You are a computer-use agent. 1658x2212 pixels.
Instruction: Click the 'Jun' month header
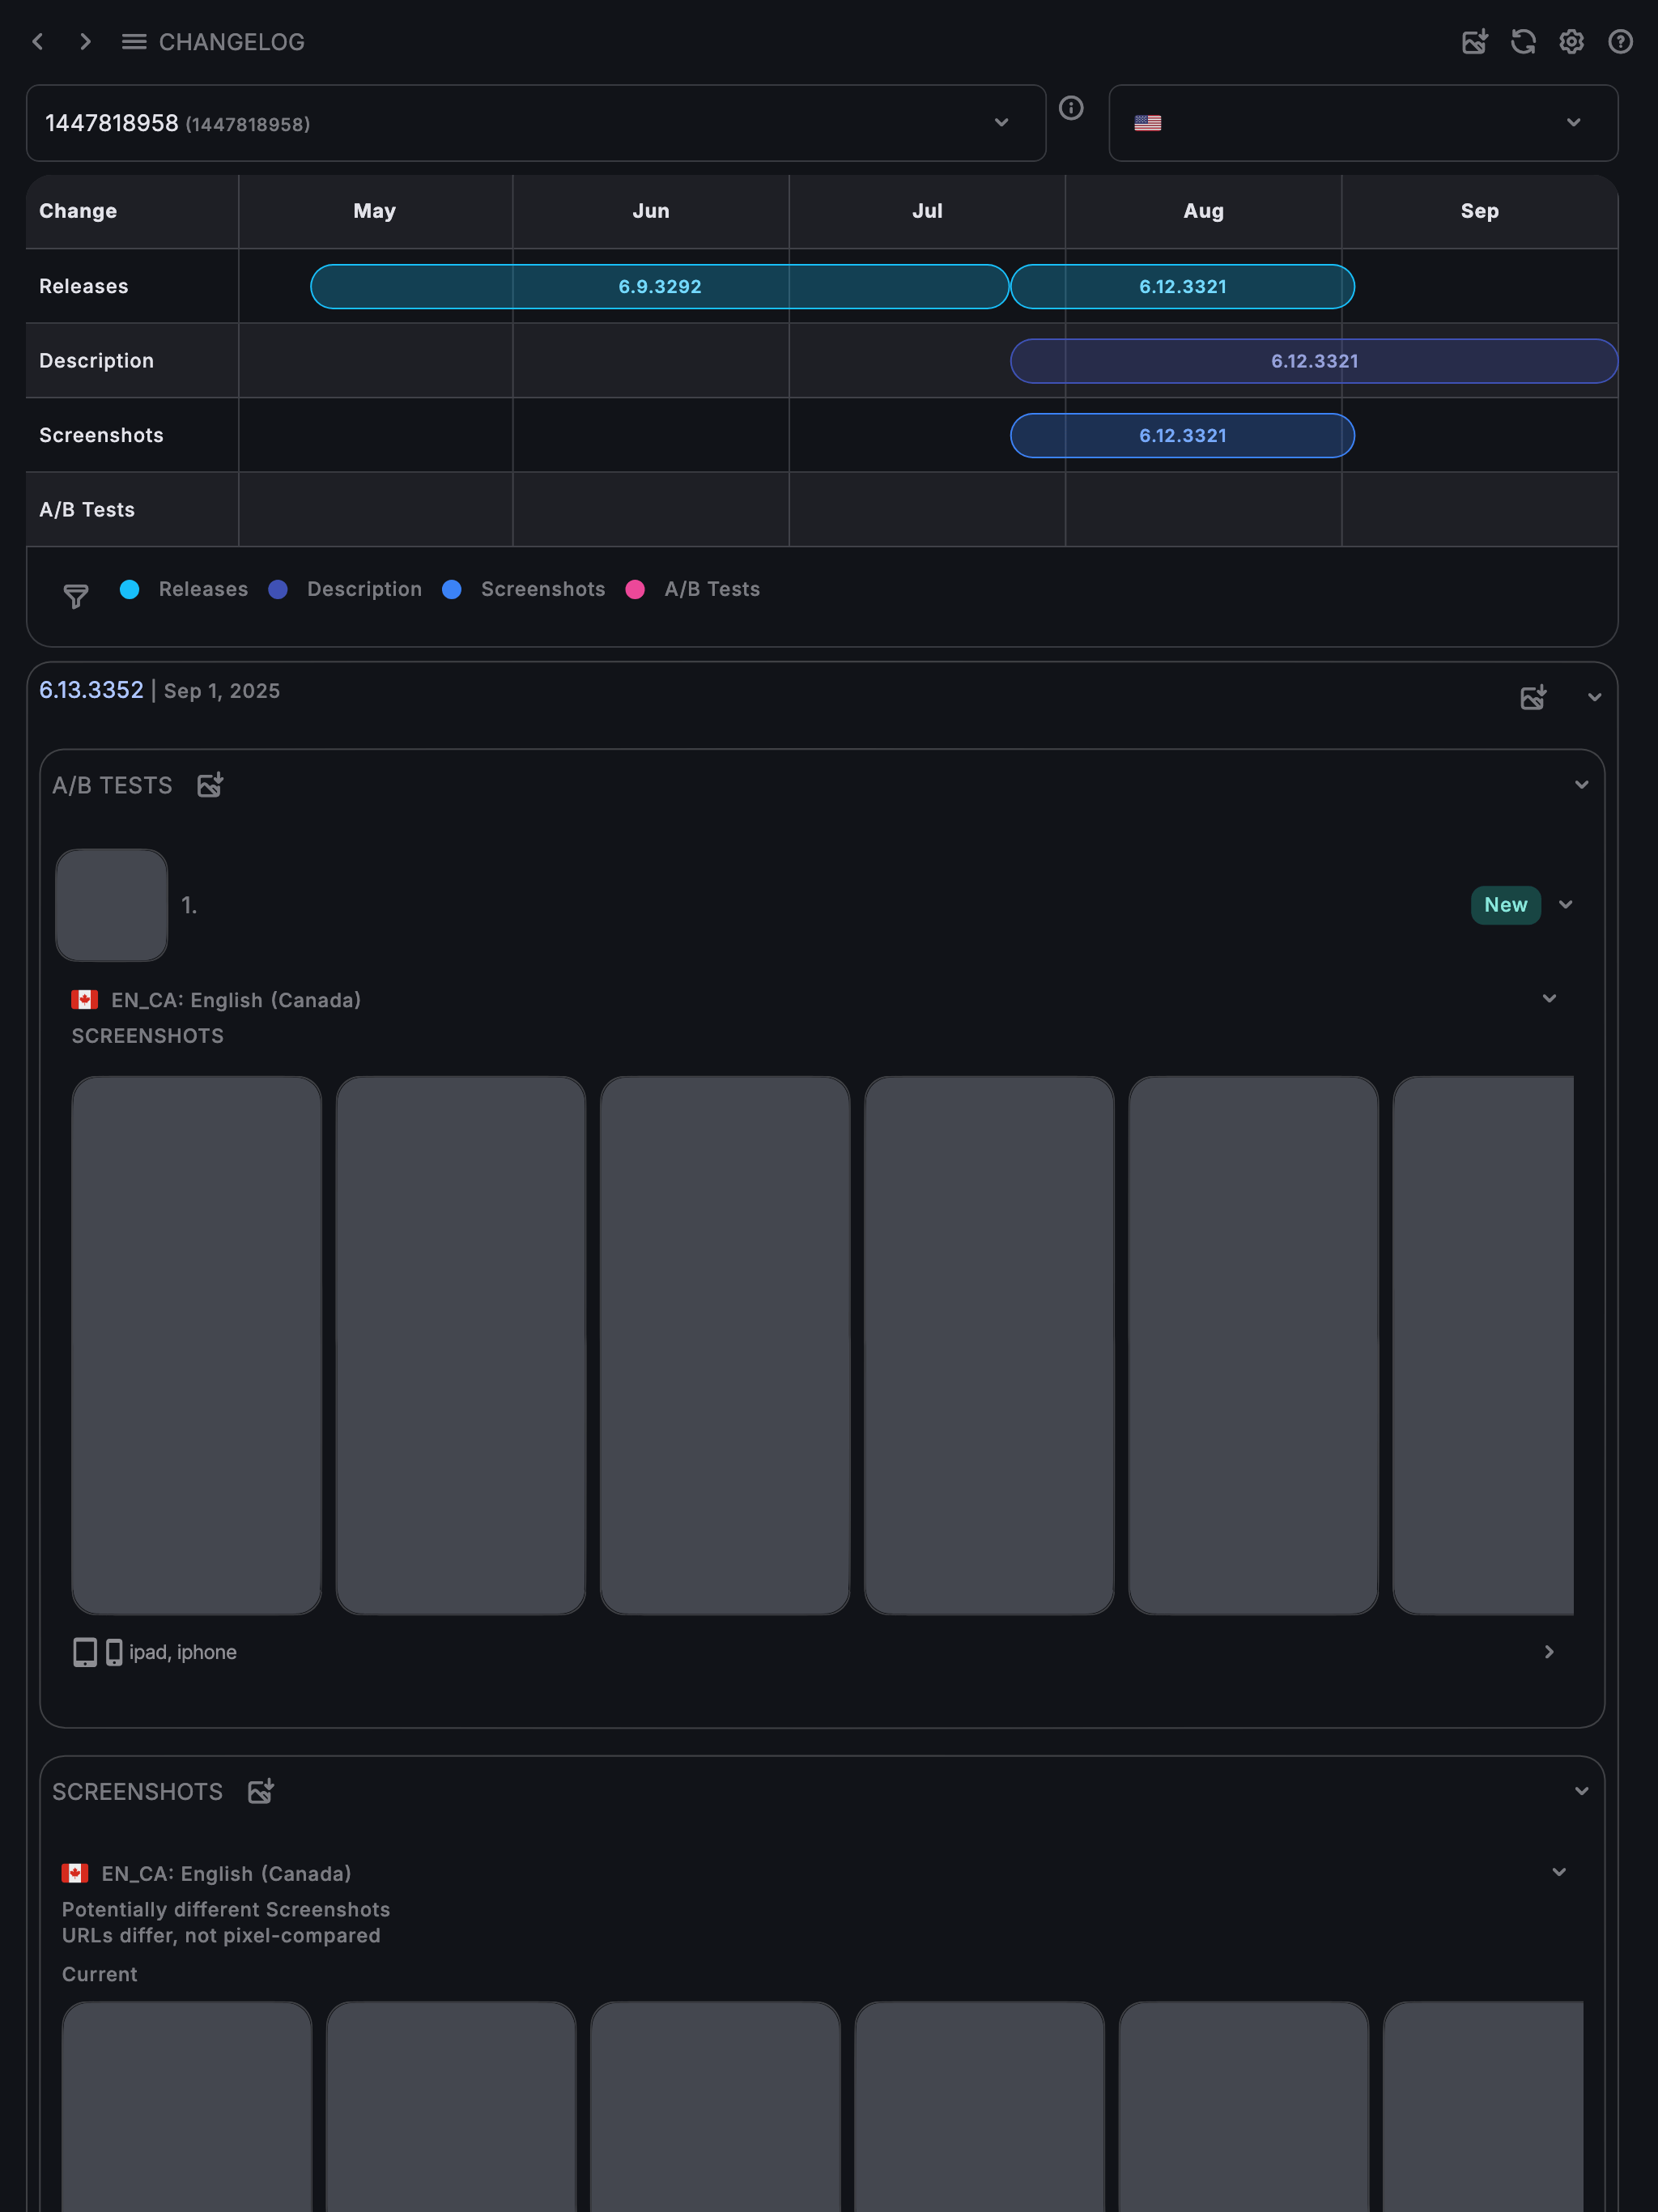(651, 211)
